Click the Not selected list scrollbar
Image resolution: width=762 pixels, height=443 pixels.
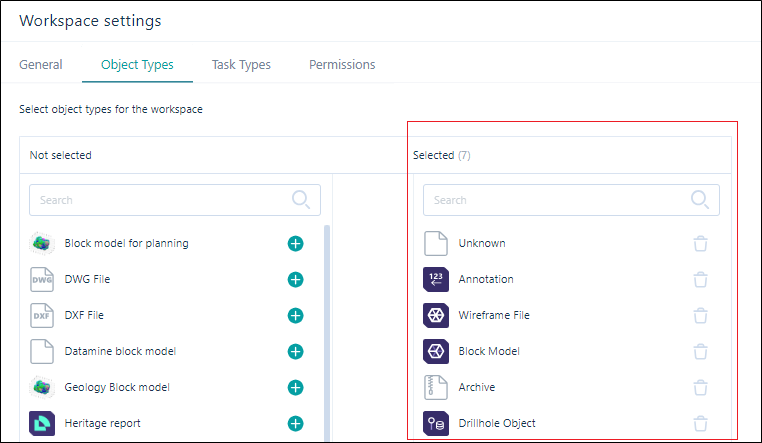click(327, 333)
